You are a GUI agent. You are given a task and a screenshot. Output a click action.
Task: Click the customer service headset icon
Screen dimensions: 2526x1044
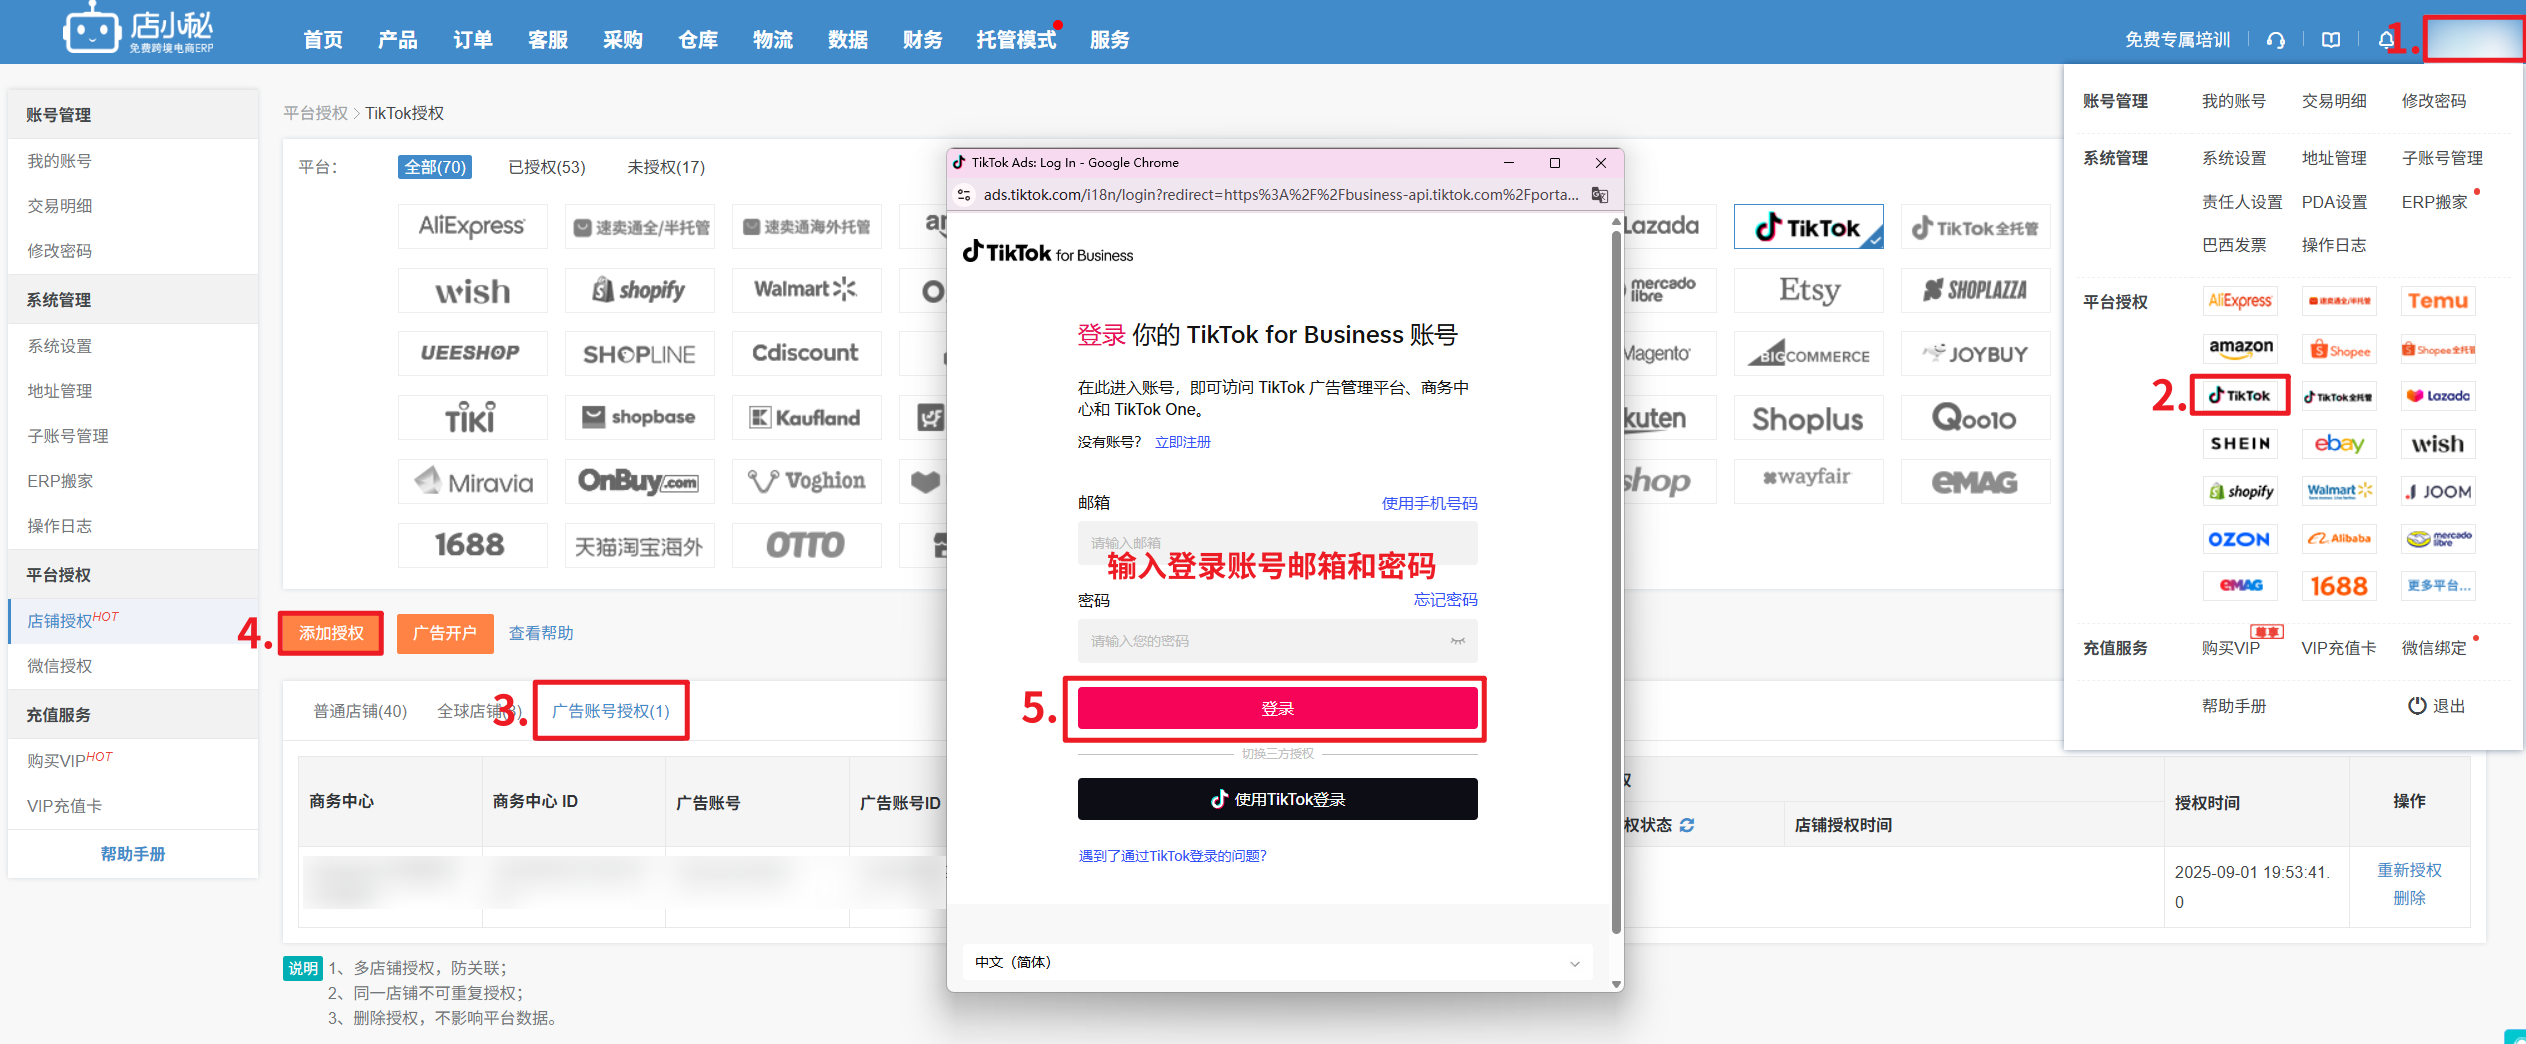pos(2276,40)
